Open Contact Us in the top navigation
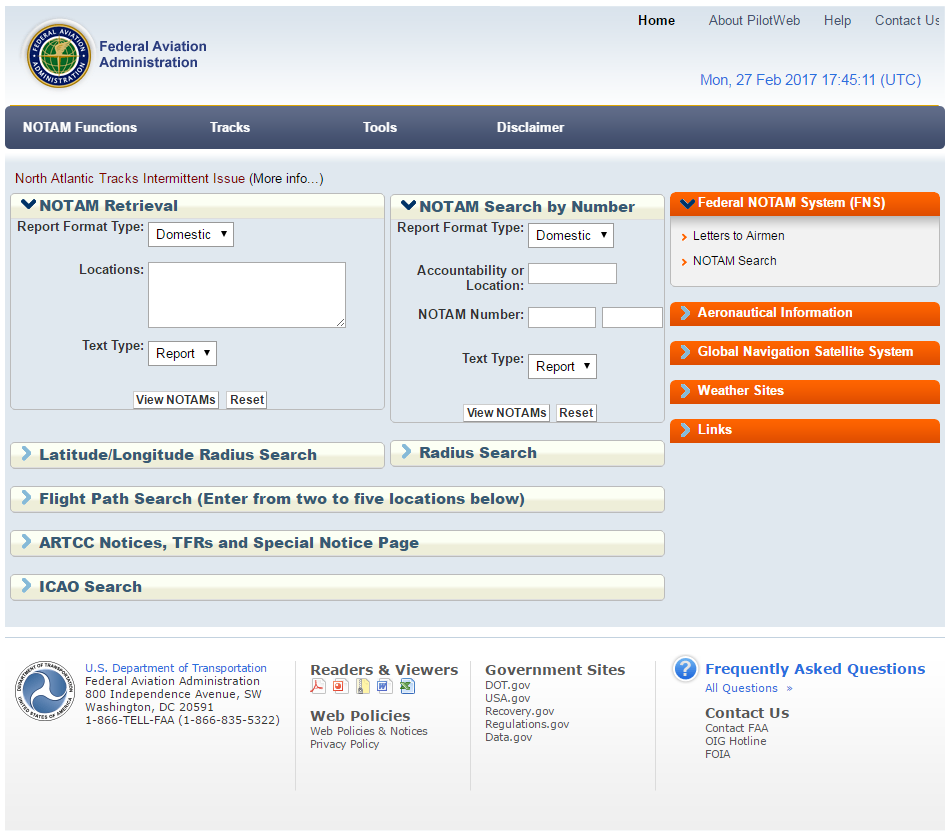This screenshot has width=951, height=836. pos(907,21)
